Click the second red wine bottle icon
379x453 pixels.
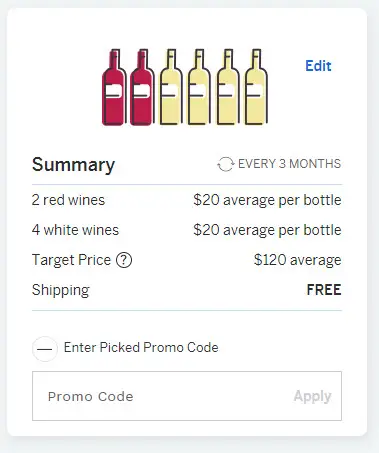click(x=142, y=87)
